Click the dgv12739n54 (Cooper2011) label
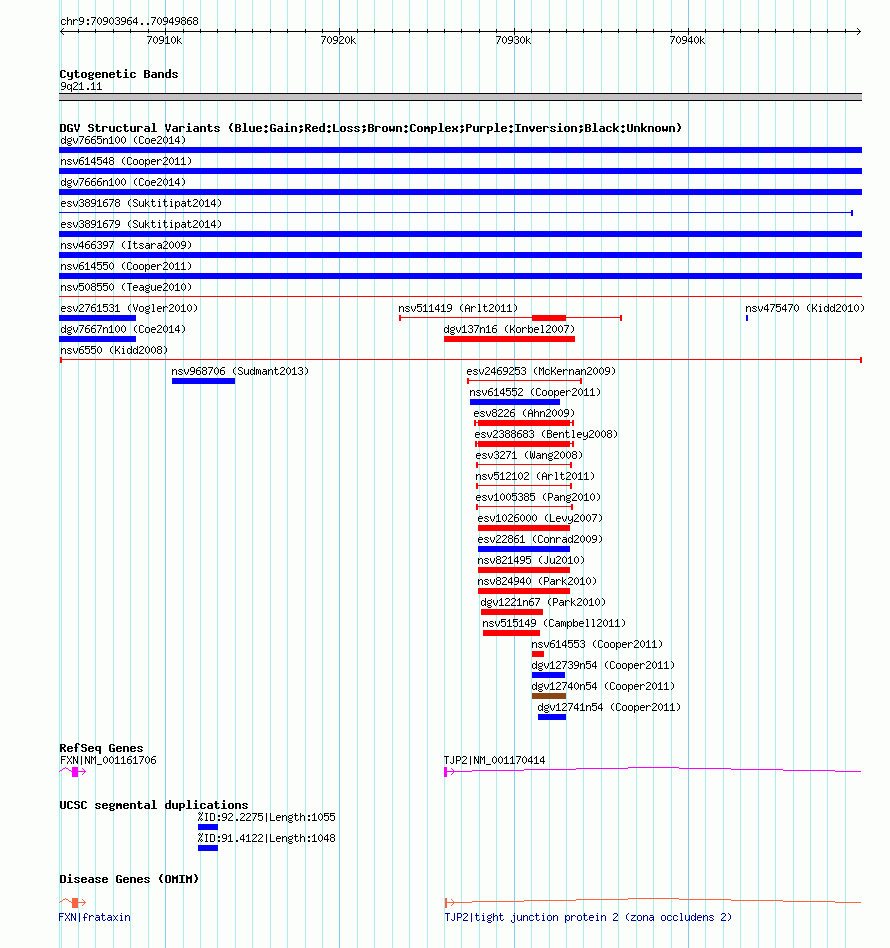Image resolution: width=890 pixels, height=948 pixels. click(603, 665)
